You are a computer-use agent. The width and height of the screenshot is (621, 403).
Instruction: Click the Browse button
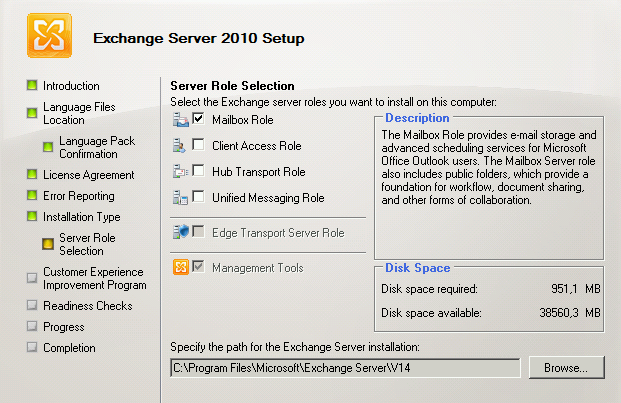566,368
